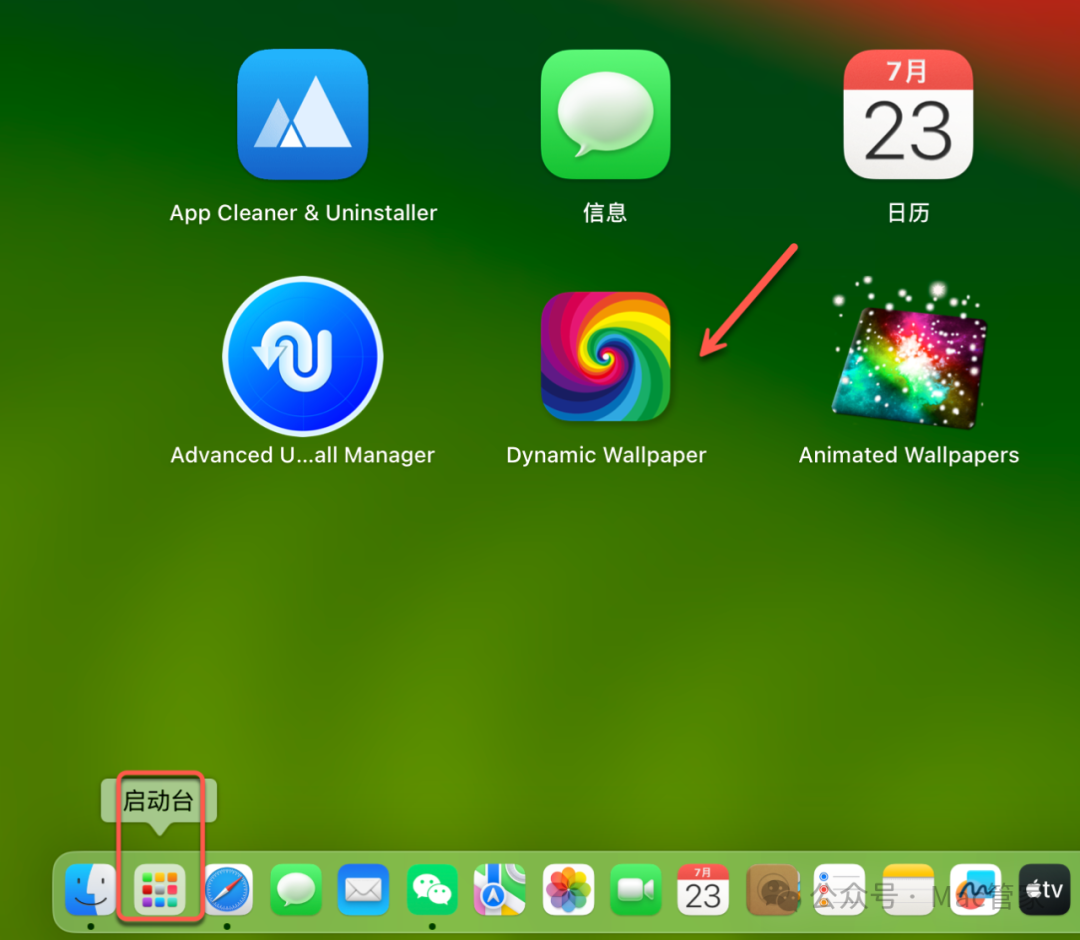
Task: Open Reminders from the Dock
Action: coord(840,889)
